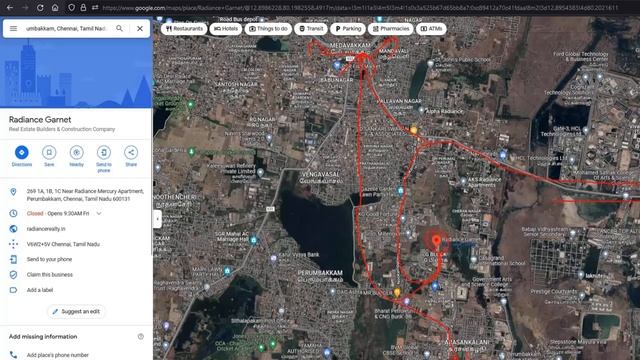640x360 pixels.
Task: Click browser back arrow
Action: (x=10, y=7)
